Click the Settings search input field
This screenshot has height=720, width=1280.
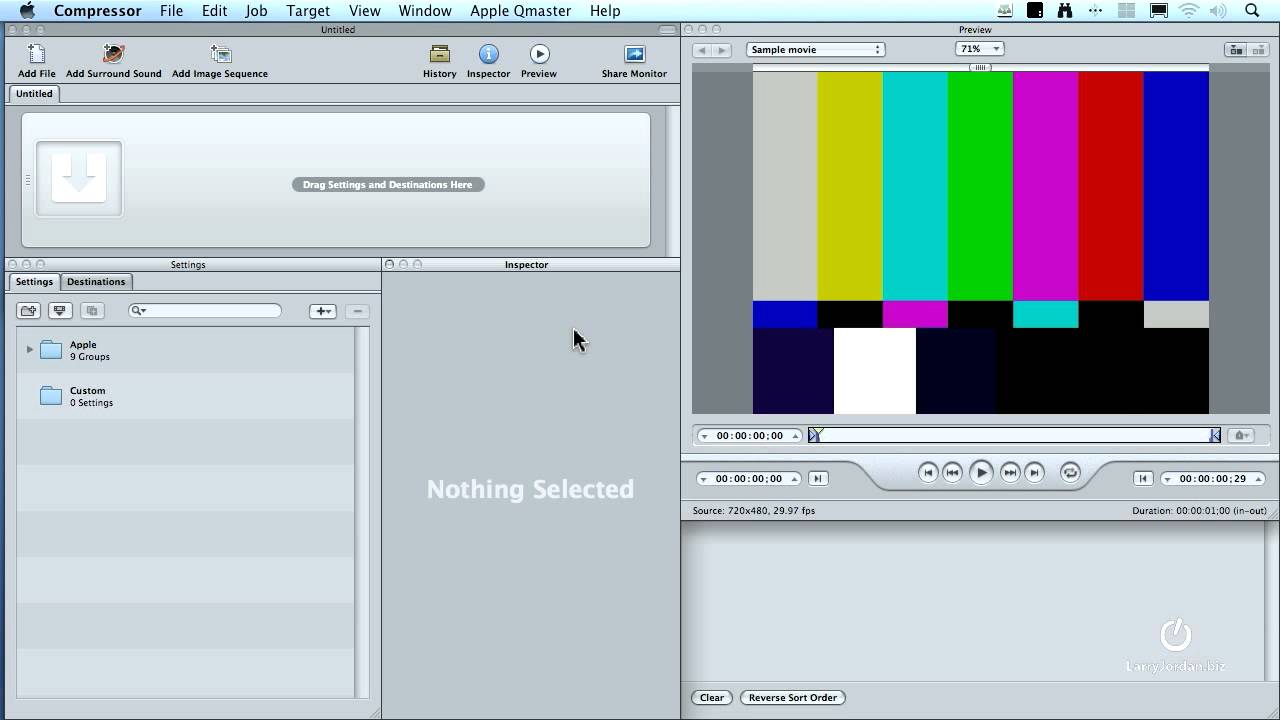(205, 311)
